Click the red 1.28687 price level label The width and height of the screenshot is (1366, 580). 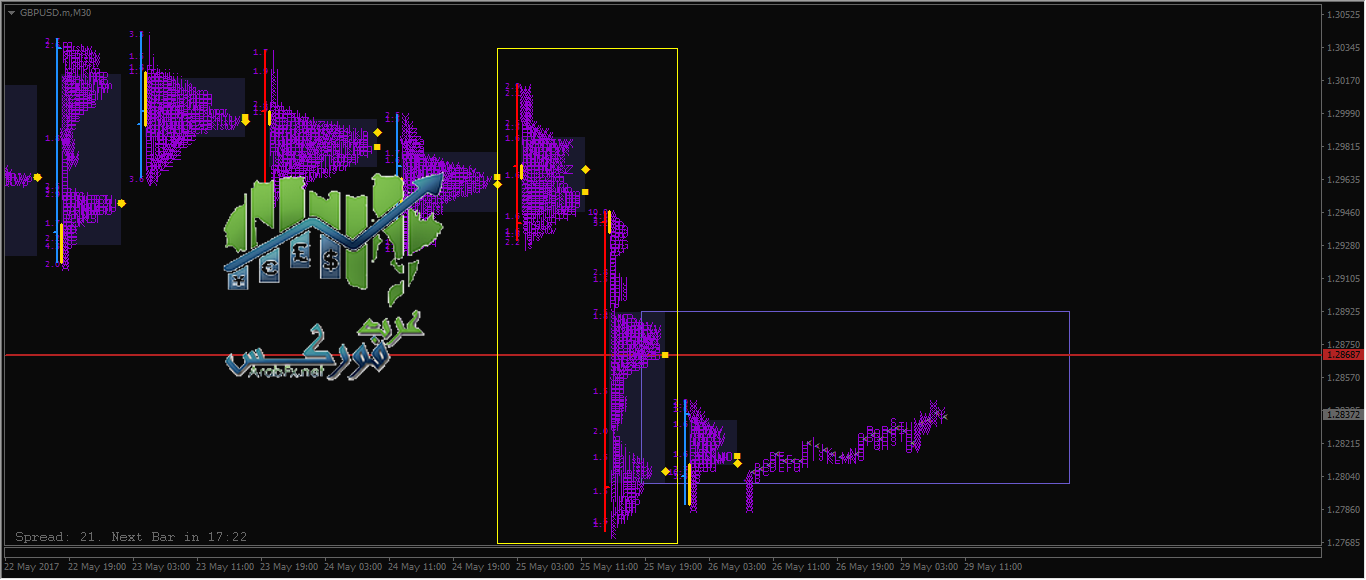coord(1342,355)
